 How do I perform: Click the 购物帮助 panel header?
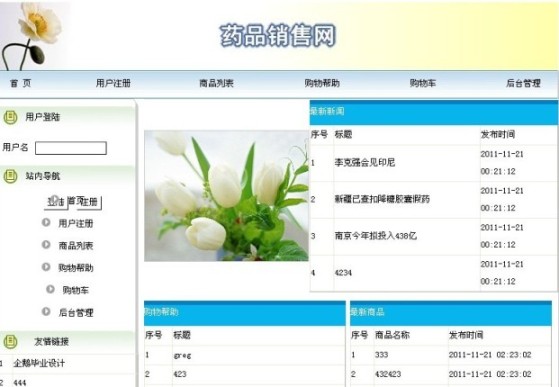(x=245, y=313)
